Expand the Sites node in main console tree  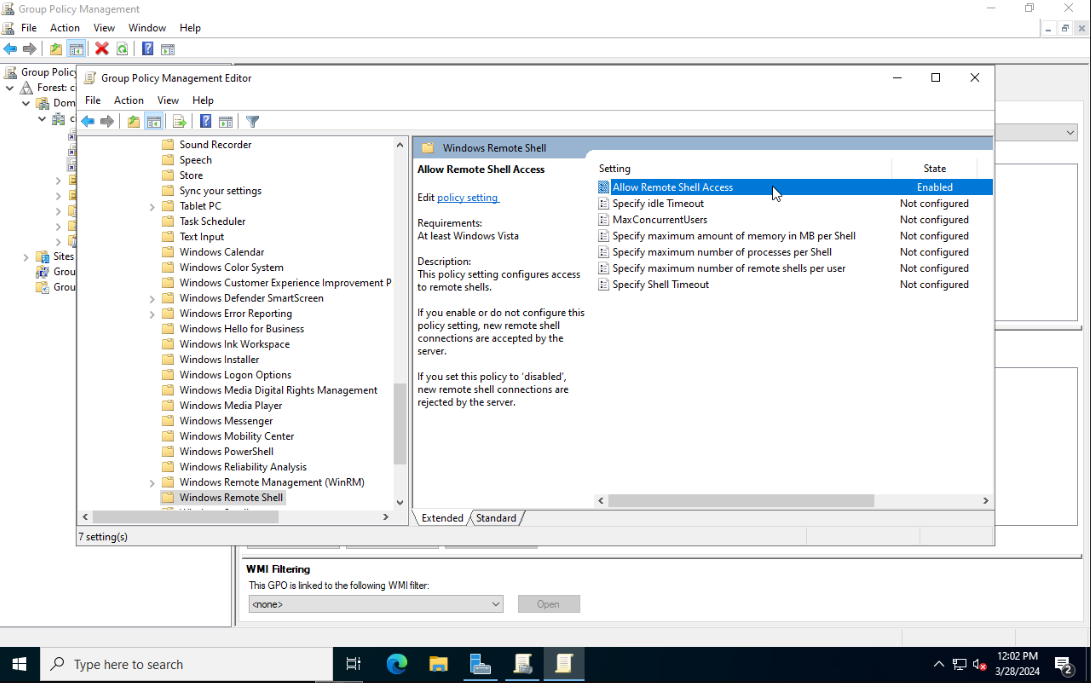[x=26, y=257]
